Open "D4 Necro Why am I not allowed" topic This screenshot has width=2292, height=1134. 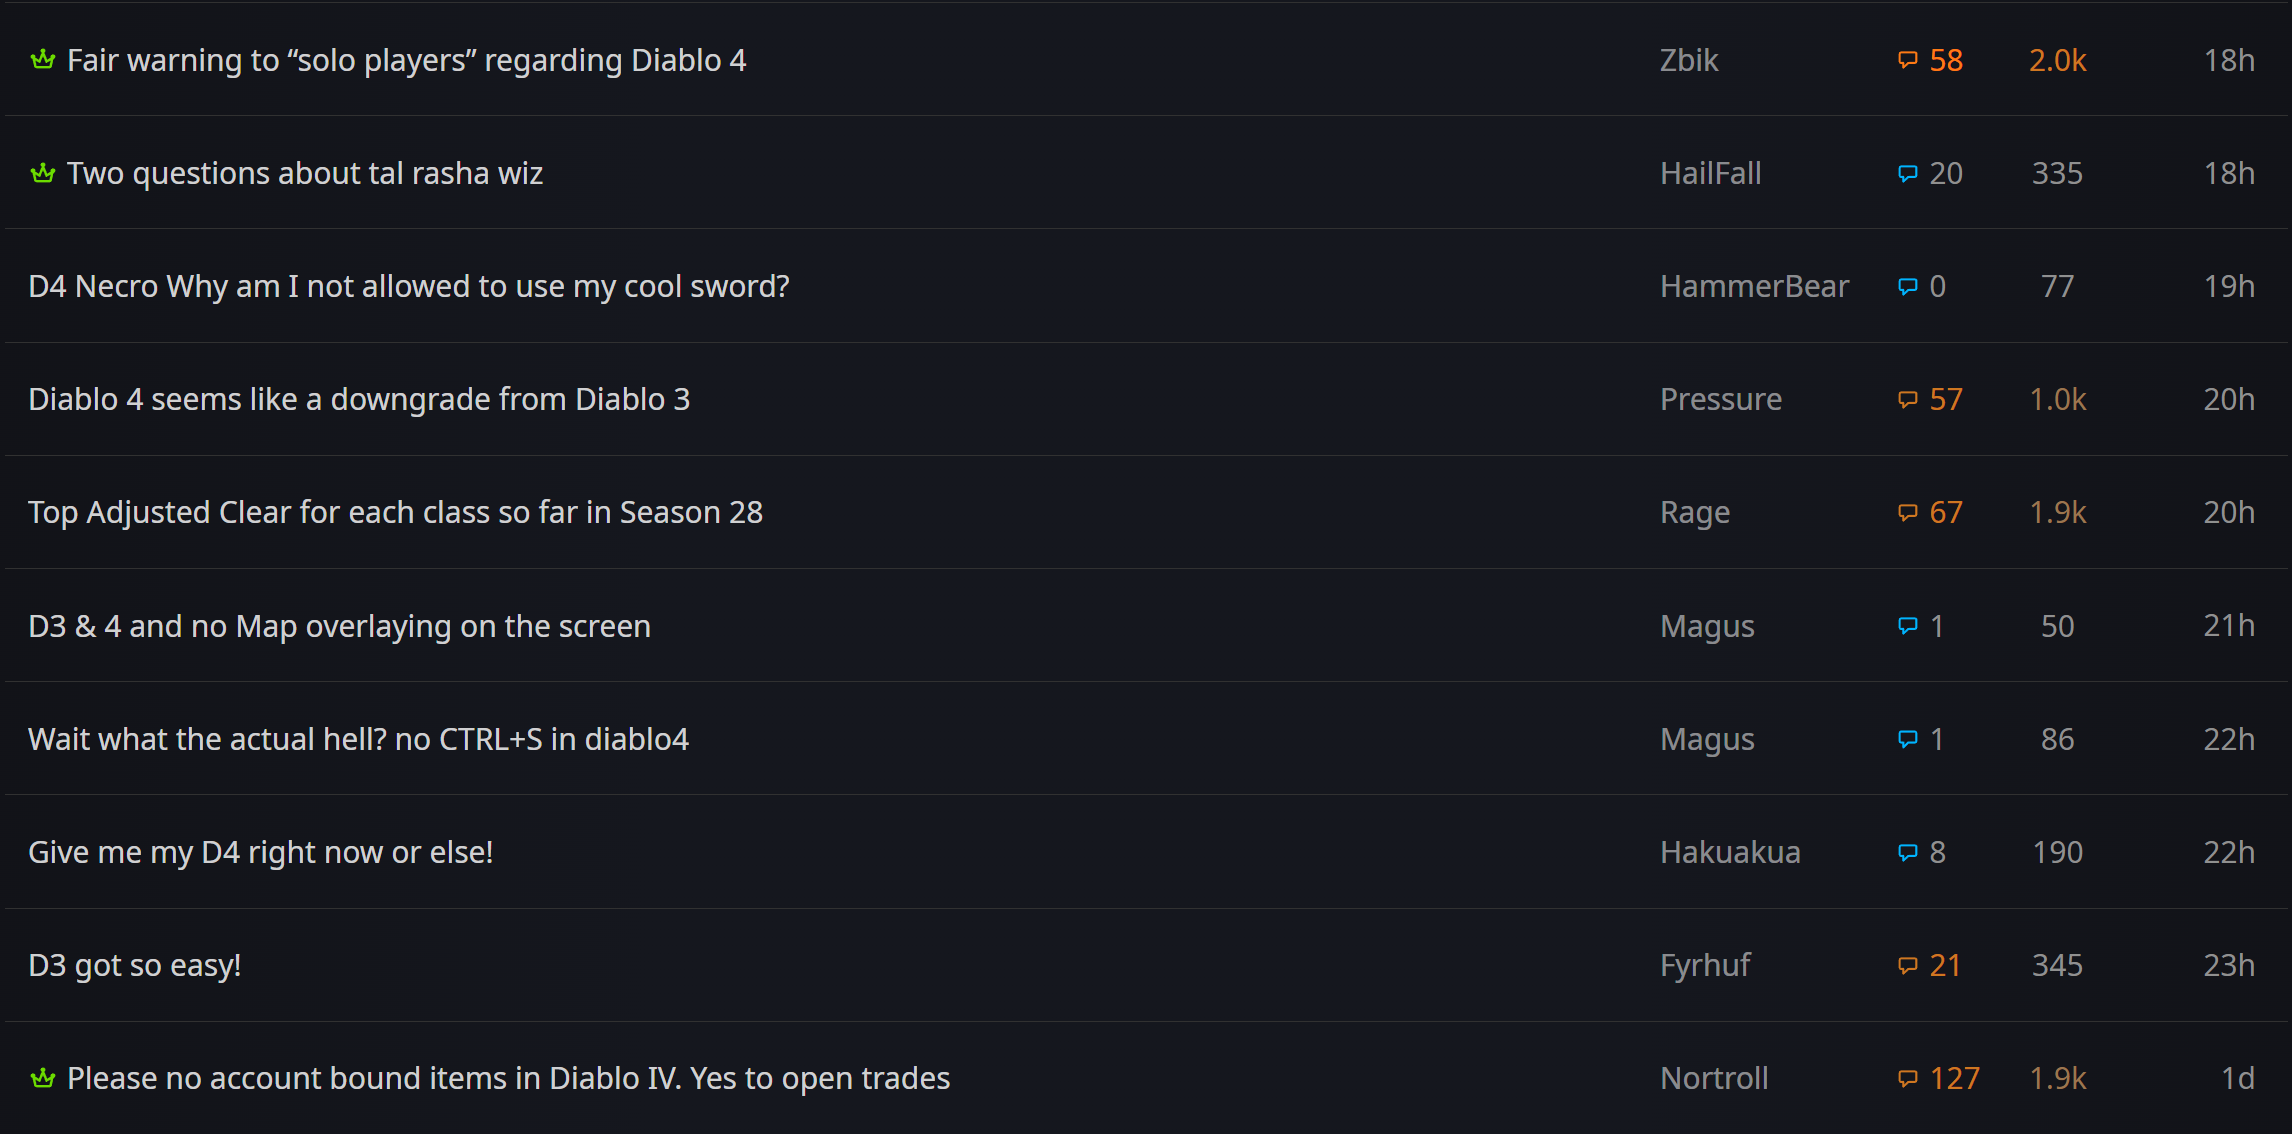408,287
